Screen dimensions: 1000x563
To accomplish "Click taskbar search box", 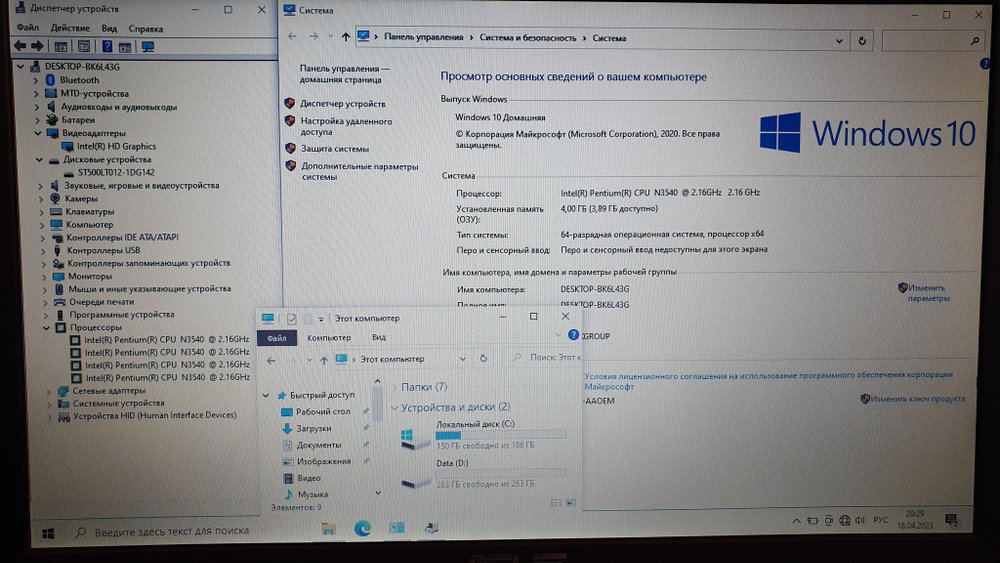I will [171, 531].
